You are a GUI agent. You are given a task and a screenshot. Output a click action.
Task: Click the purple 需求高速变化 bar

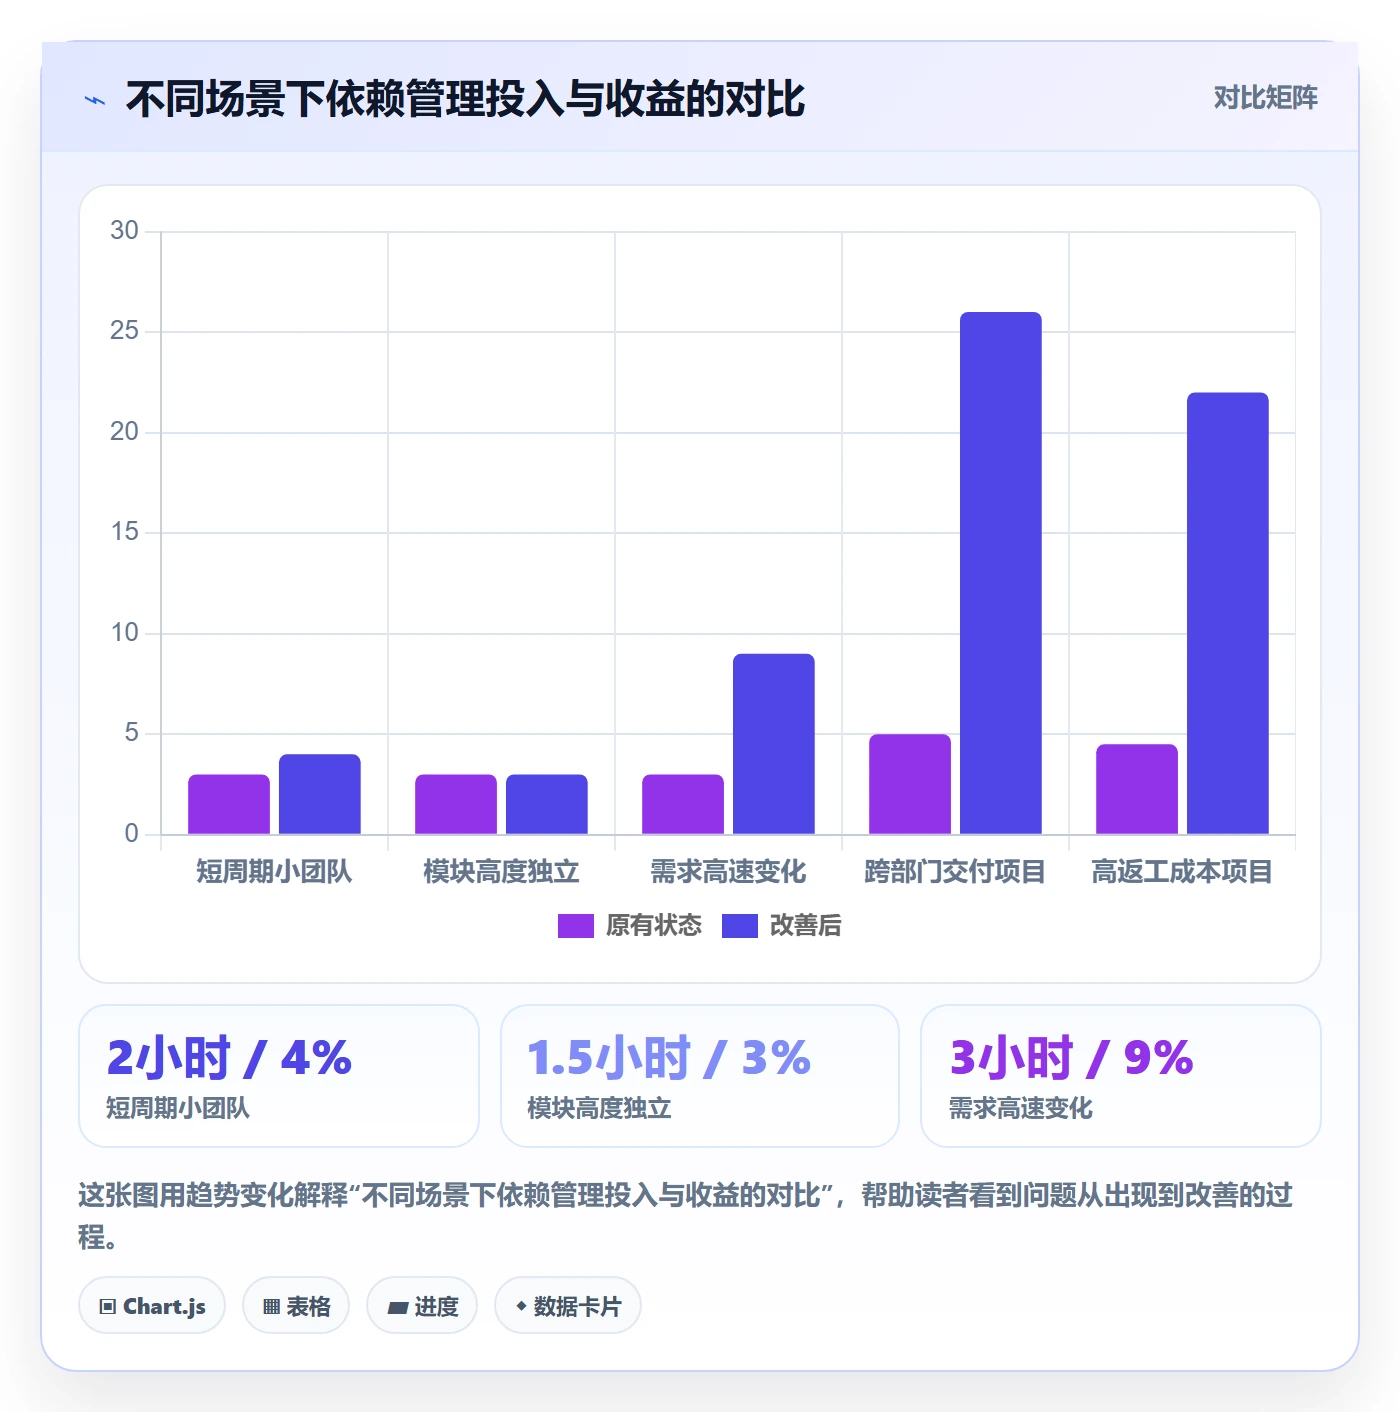(x=683, y=804)
